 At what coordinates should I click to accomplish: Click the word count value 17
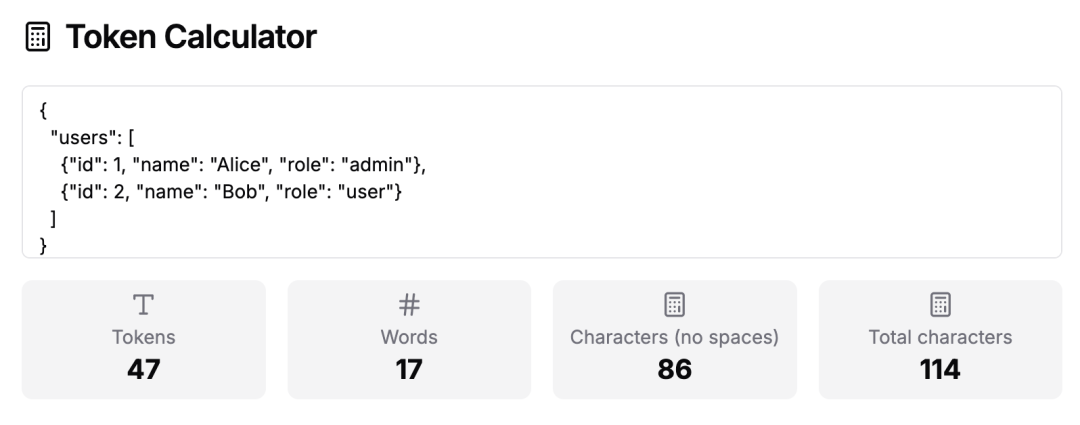[x=409, y=370]
